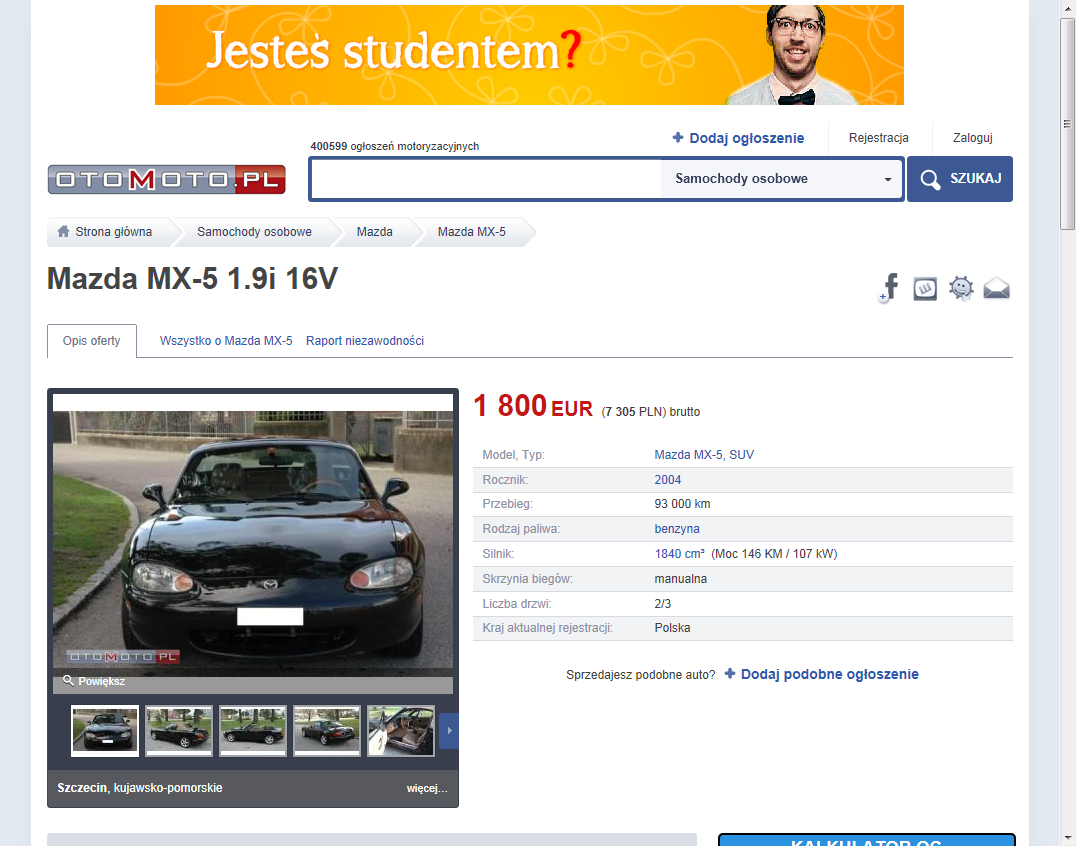Screen dimensions: 1076x846
Task: Click the Blip smiley share icon
Action: [961, 289]
